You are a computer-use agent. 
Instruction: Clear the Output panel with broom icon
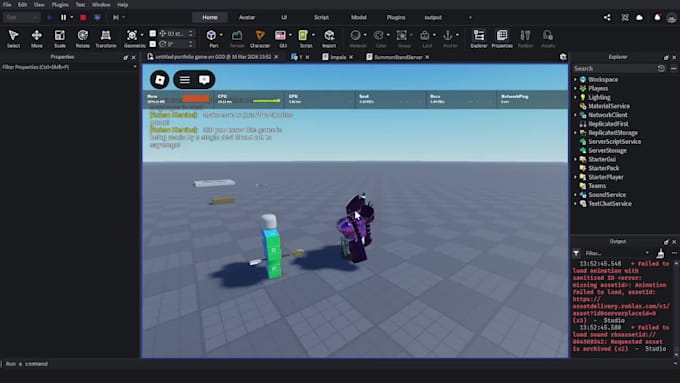point(660,253)
